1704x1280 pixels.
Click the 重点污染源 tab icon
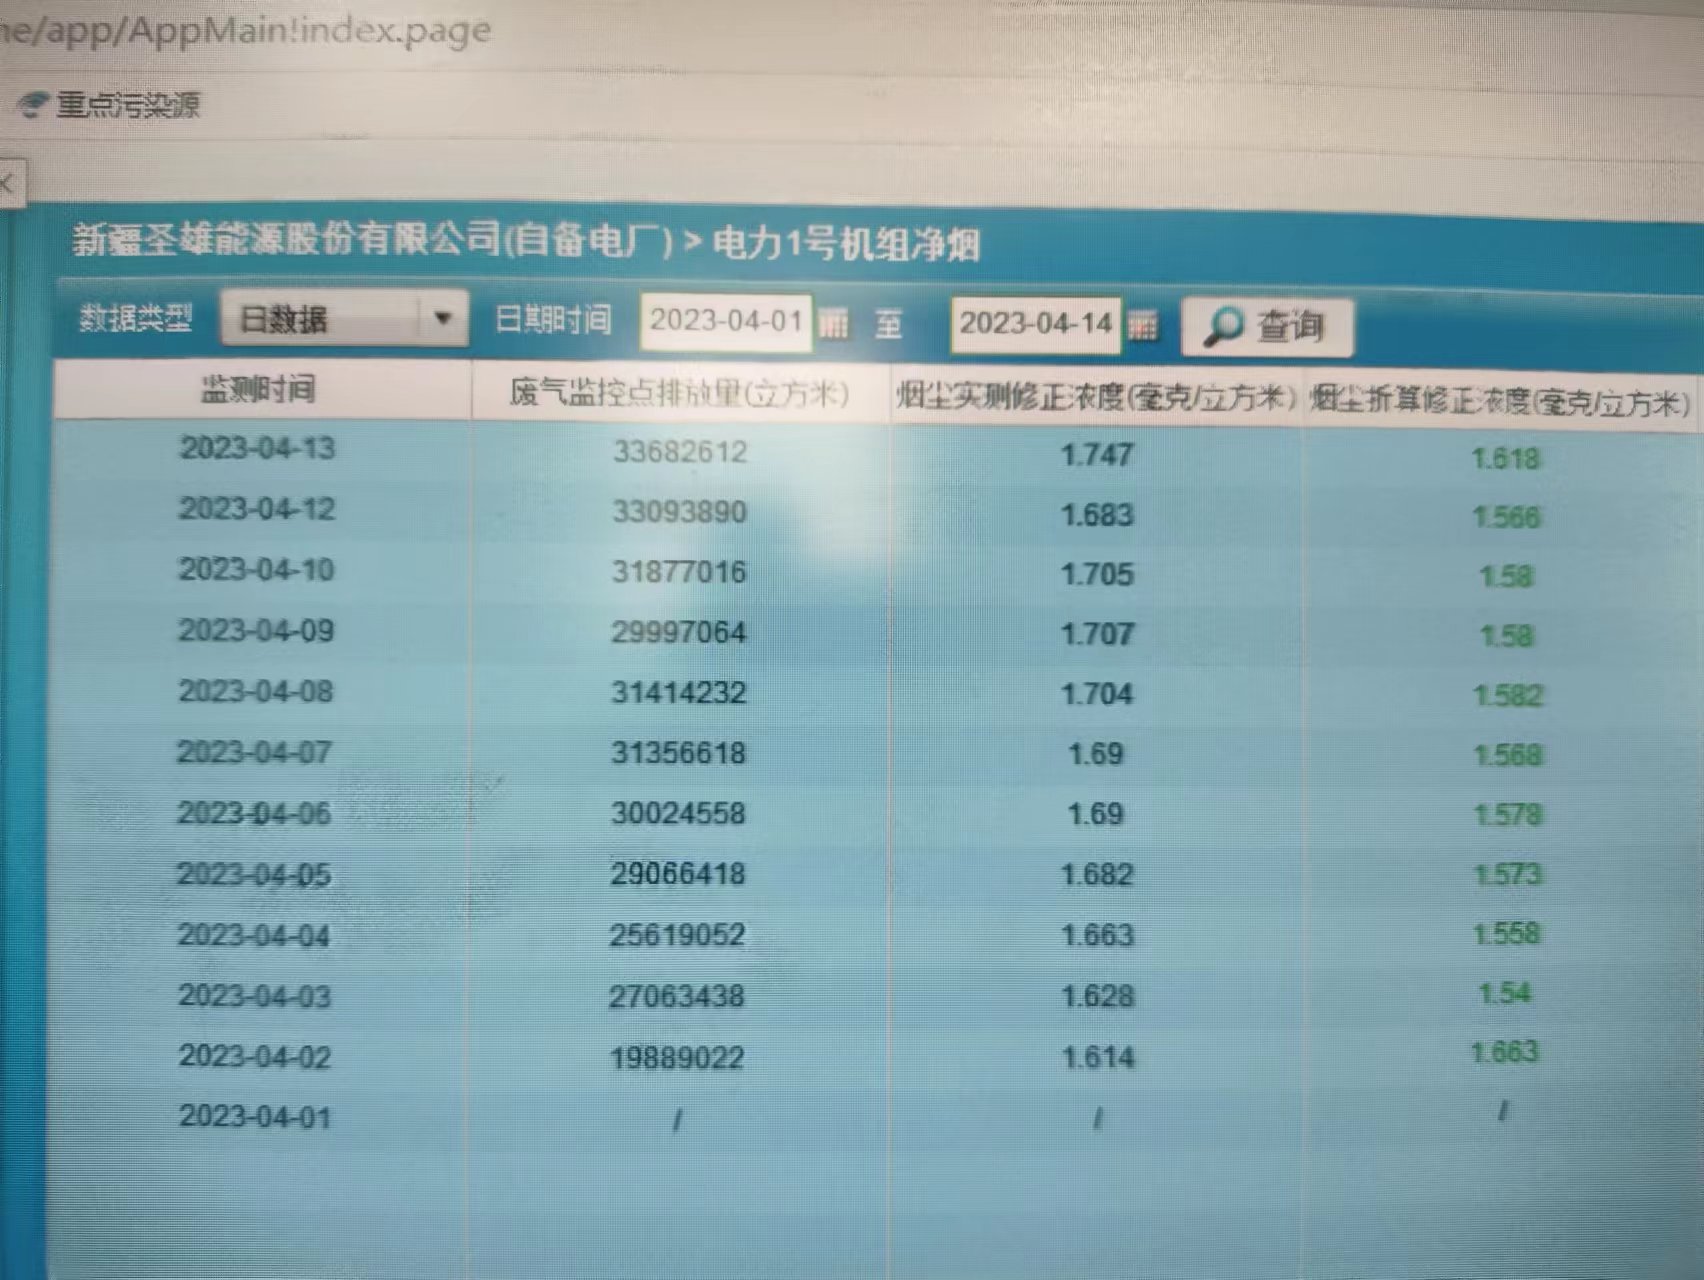click(34, 105)
